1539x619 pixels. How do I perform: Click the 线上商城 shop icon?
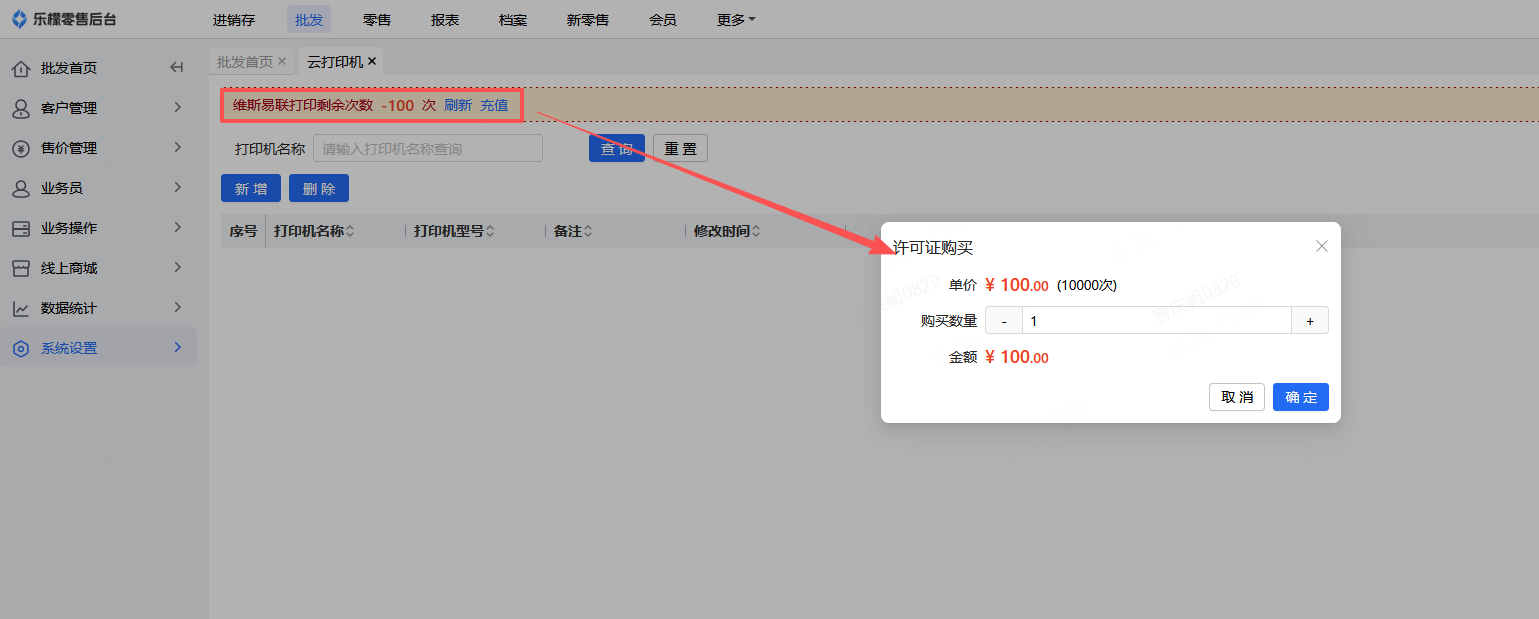pyautogui.click(x=21, y=268)
